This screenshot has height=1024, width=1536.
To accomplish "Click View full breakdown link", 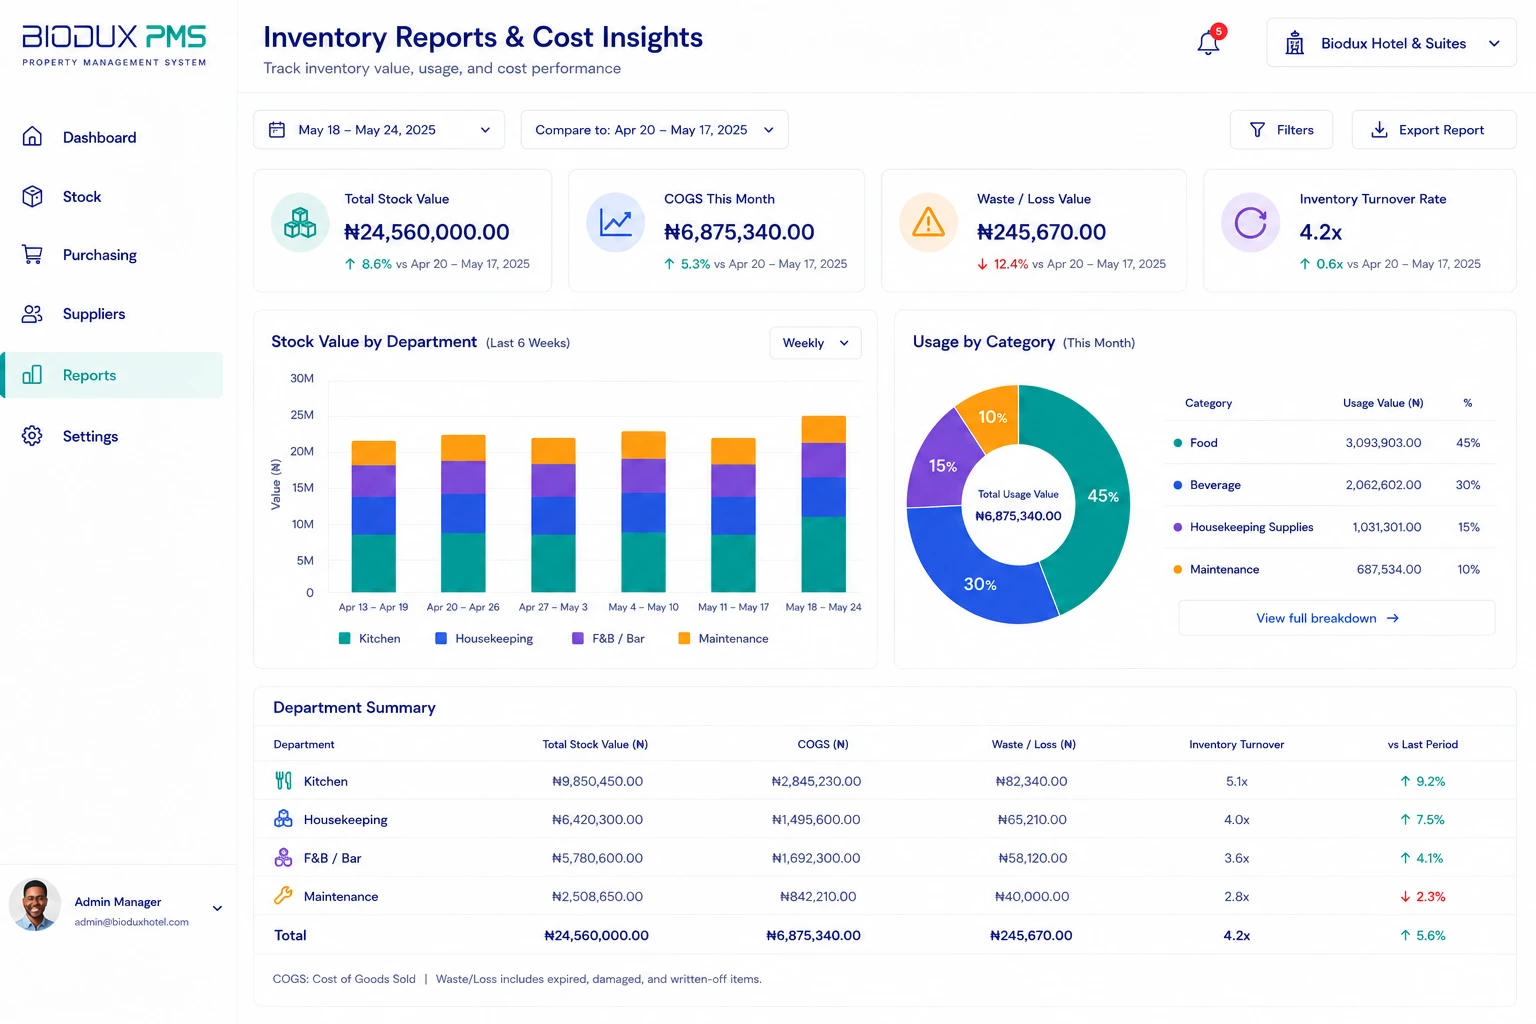I will click(1337, 618).
